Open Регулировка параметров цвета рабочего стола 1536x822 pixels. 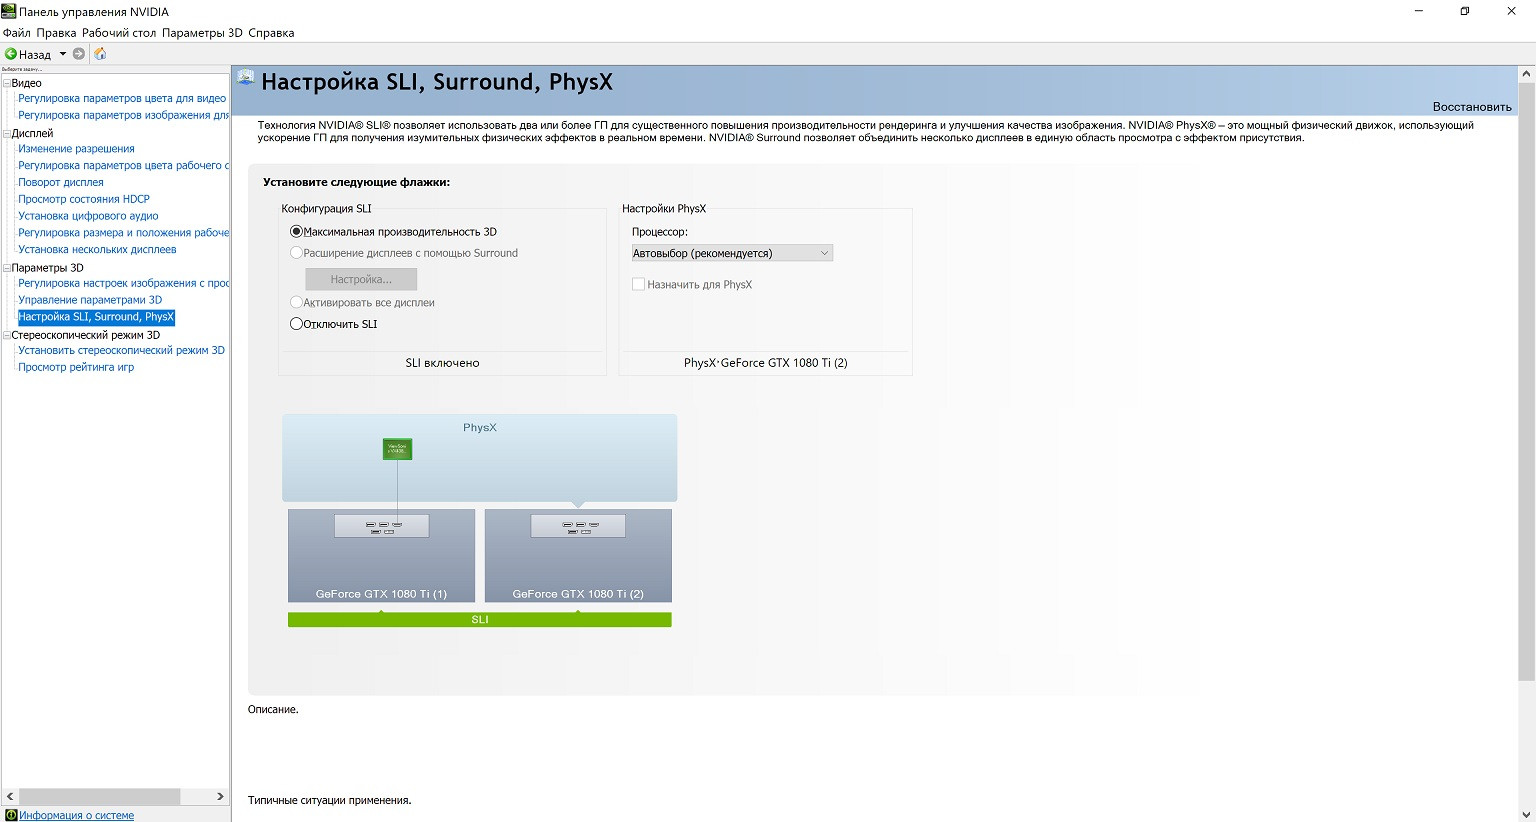[x=123, y=166]
